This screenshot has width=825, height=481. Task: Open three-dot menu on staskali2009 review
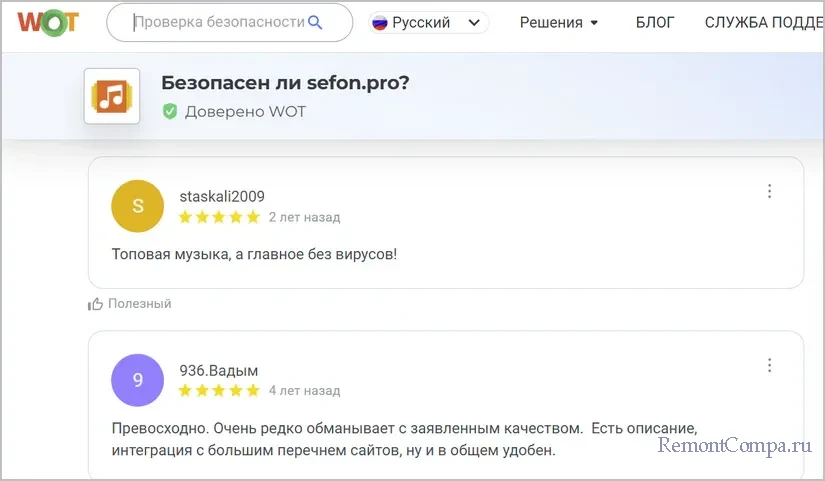click(769, 191)
